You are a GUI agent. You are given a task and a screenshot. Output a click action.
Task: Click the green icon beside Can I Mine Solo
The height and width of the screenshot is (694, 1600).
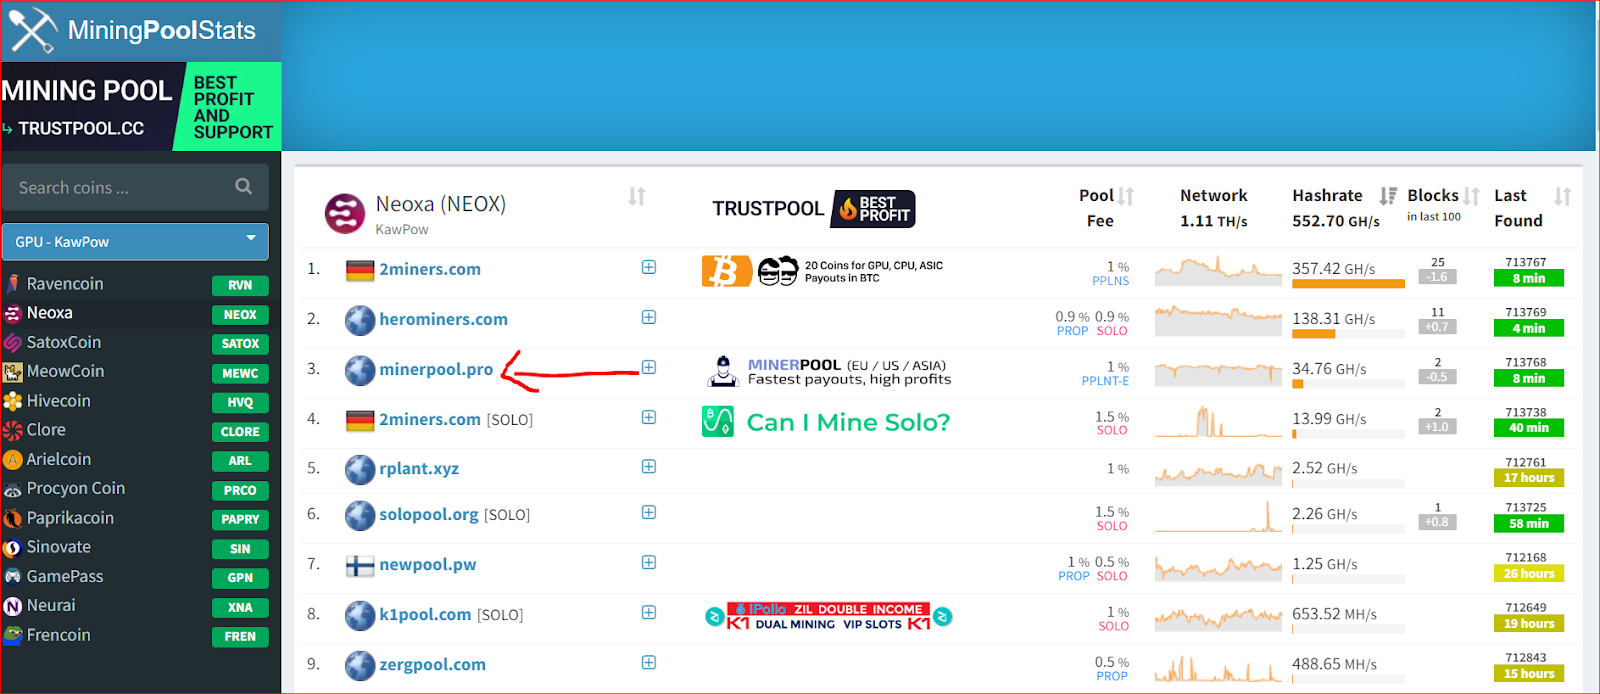pos(718,422)
